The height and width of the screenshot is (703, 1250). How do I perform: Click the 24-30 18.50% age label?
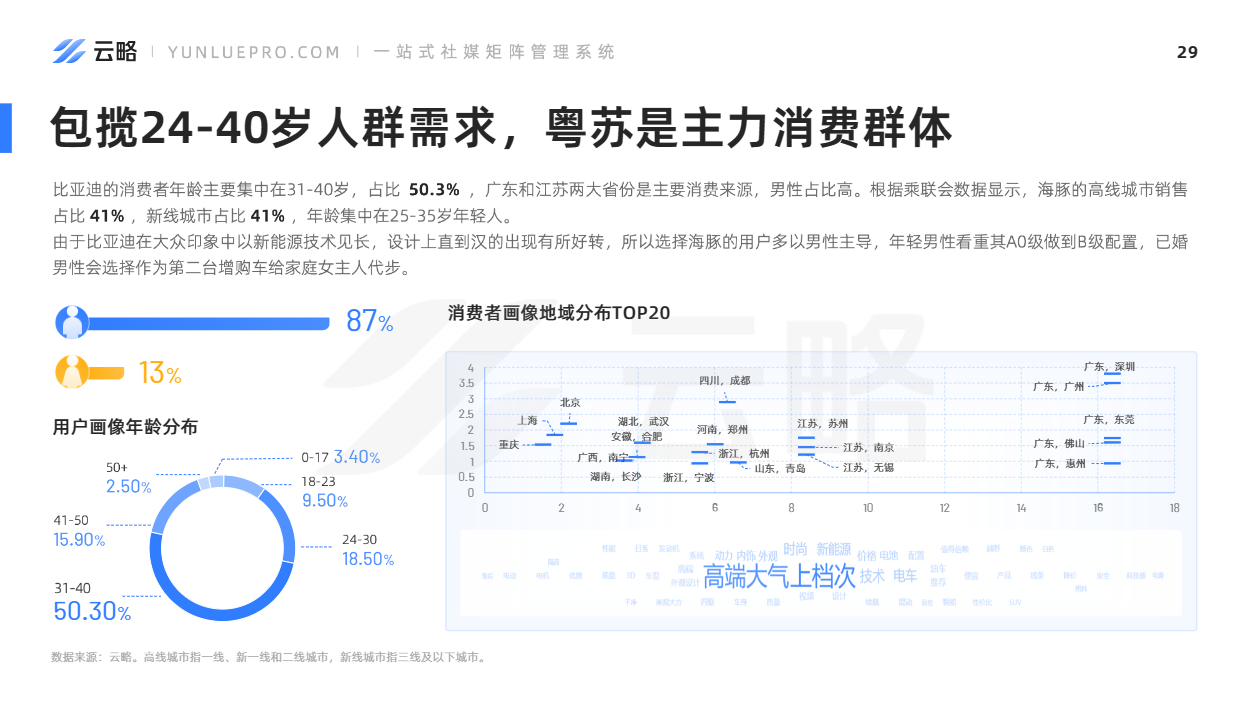tap(368, 550)
